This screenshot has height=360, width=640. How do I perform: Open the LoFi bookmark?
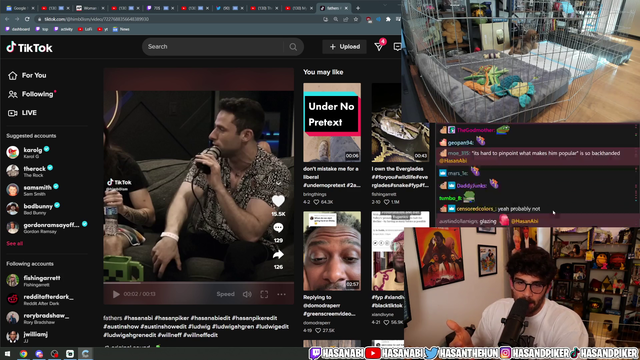85,29
